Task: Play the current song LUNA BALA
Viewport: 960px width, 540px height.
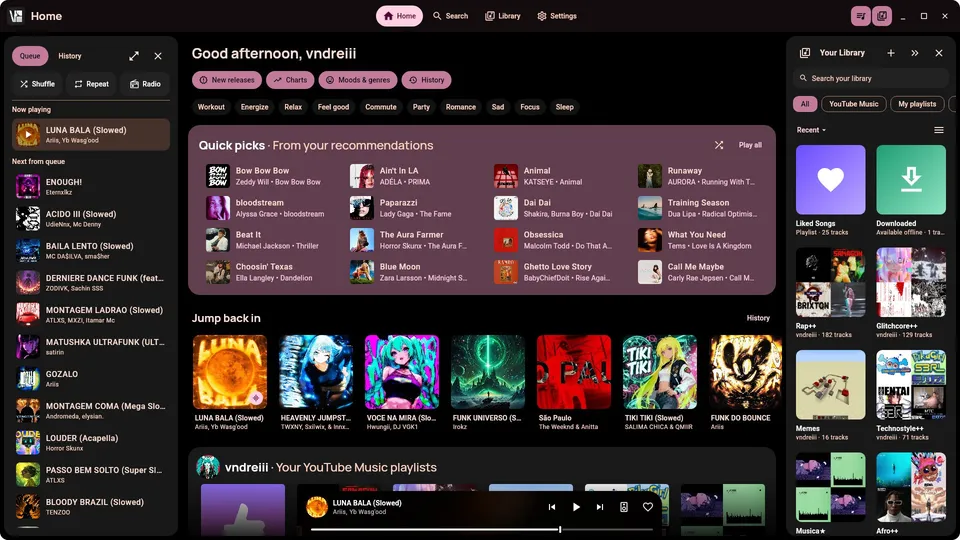Action: coord(576,507)
